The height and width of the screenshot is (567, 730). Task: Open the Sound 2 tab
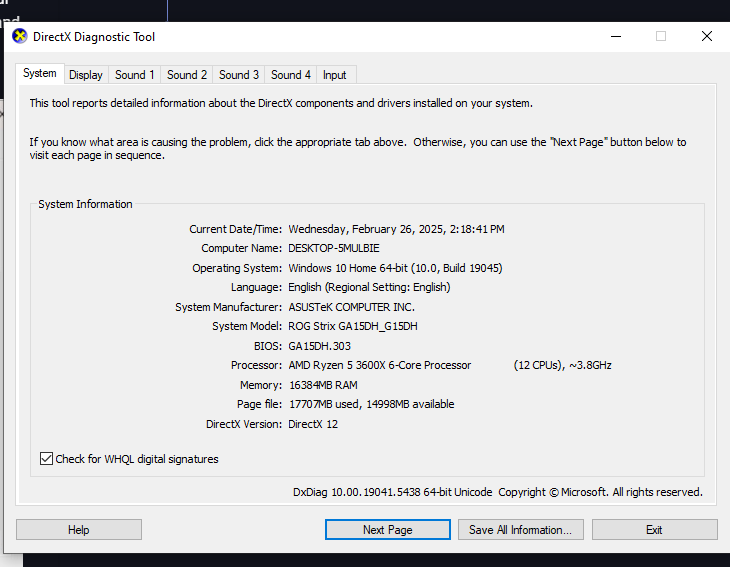pyautogui.click(x=187, y=75)
